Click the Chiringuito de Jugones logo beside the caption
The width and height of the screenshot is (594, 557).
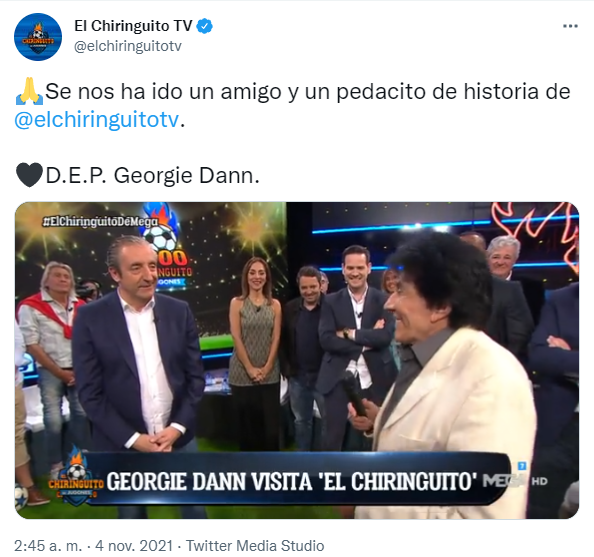tap(75, 477)
